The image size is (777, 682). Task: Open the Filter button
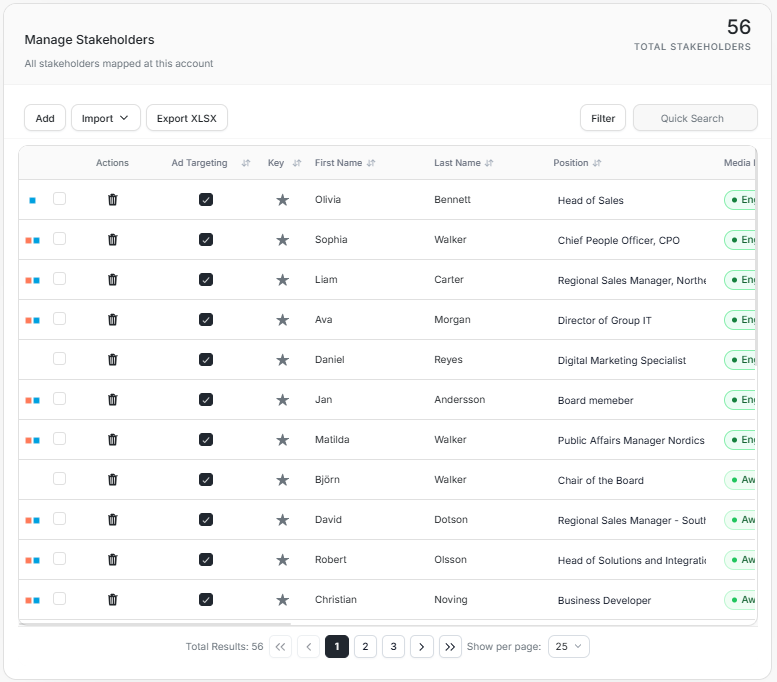(x=603, y=118)
